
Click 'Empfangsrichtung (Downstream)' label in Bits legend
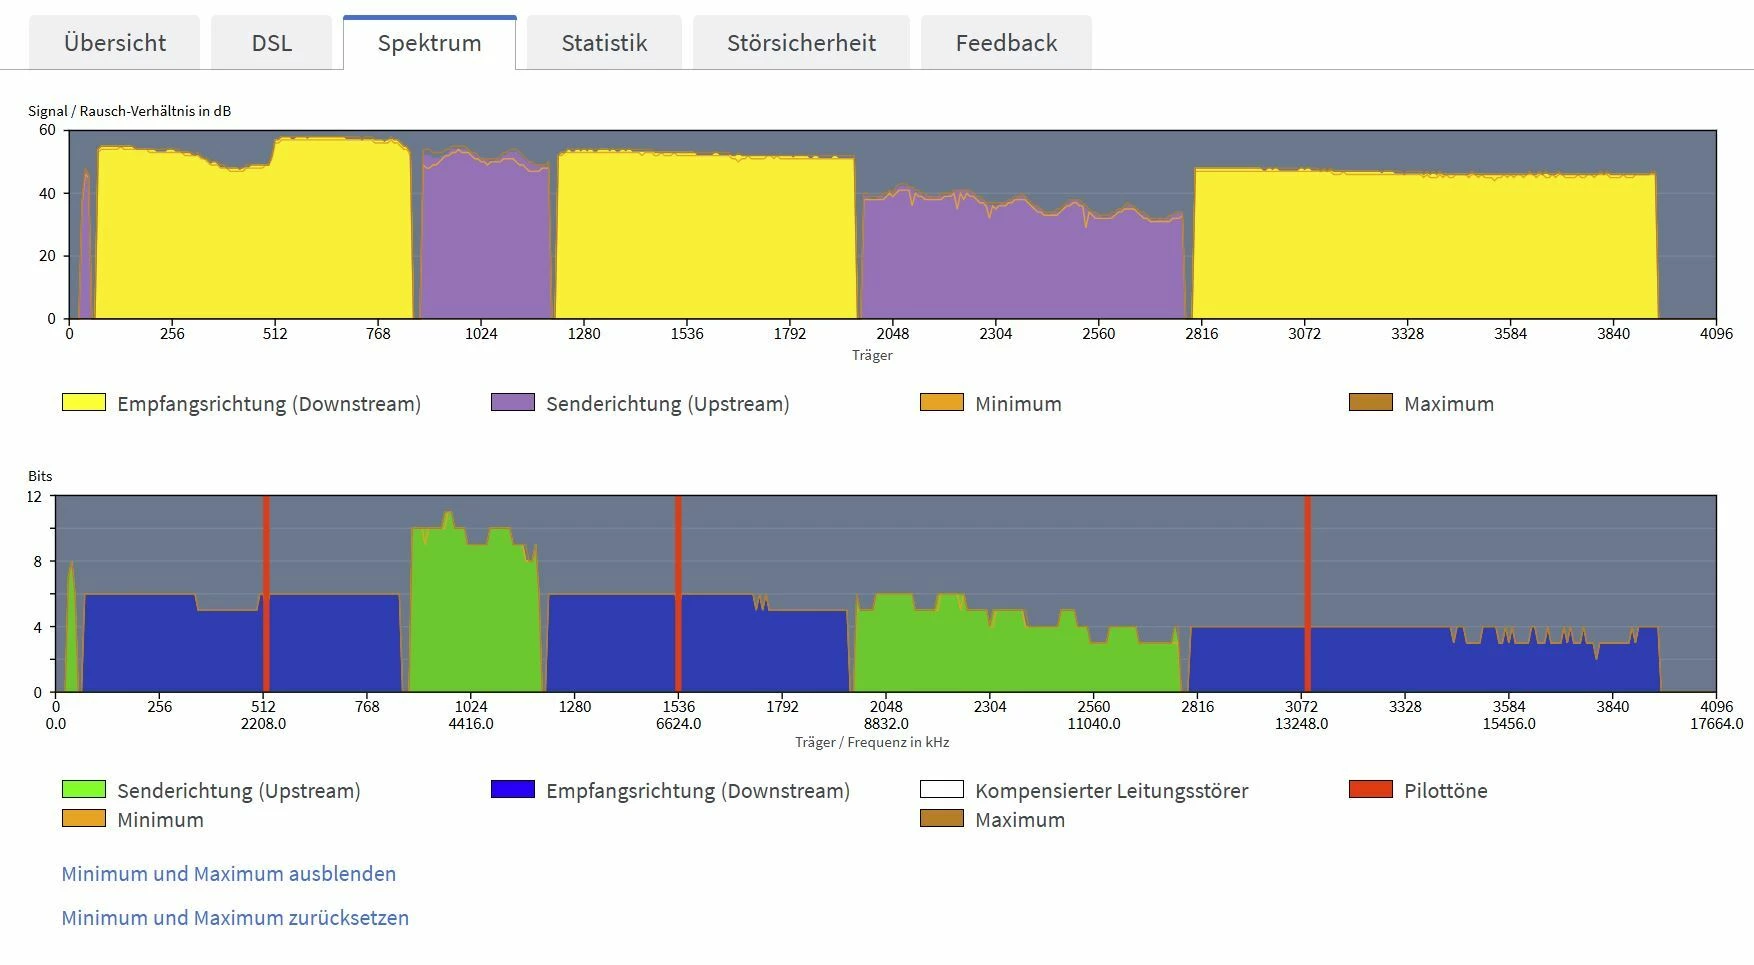tap(698, 791)
